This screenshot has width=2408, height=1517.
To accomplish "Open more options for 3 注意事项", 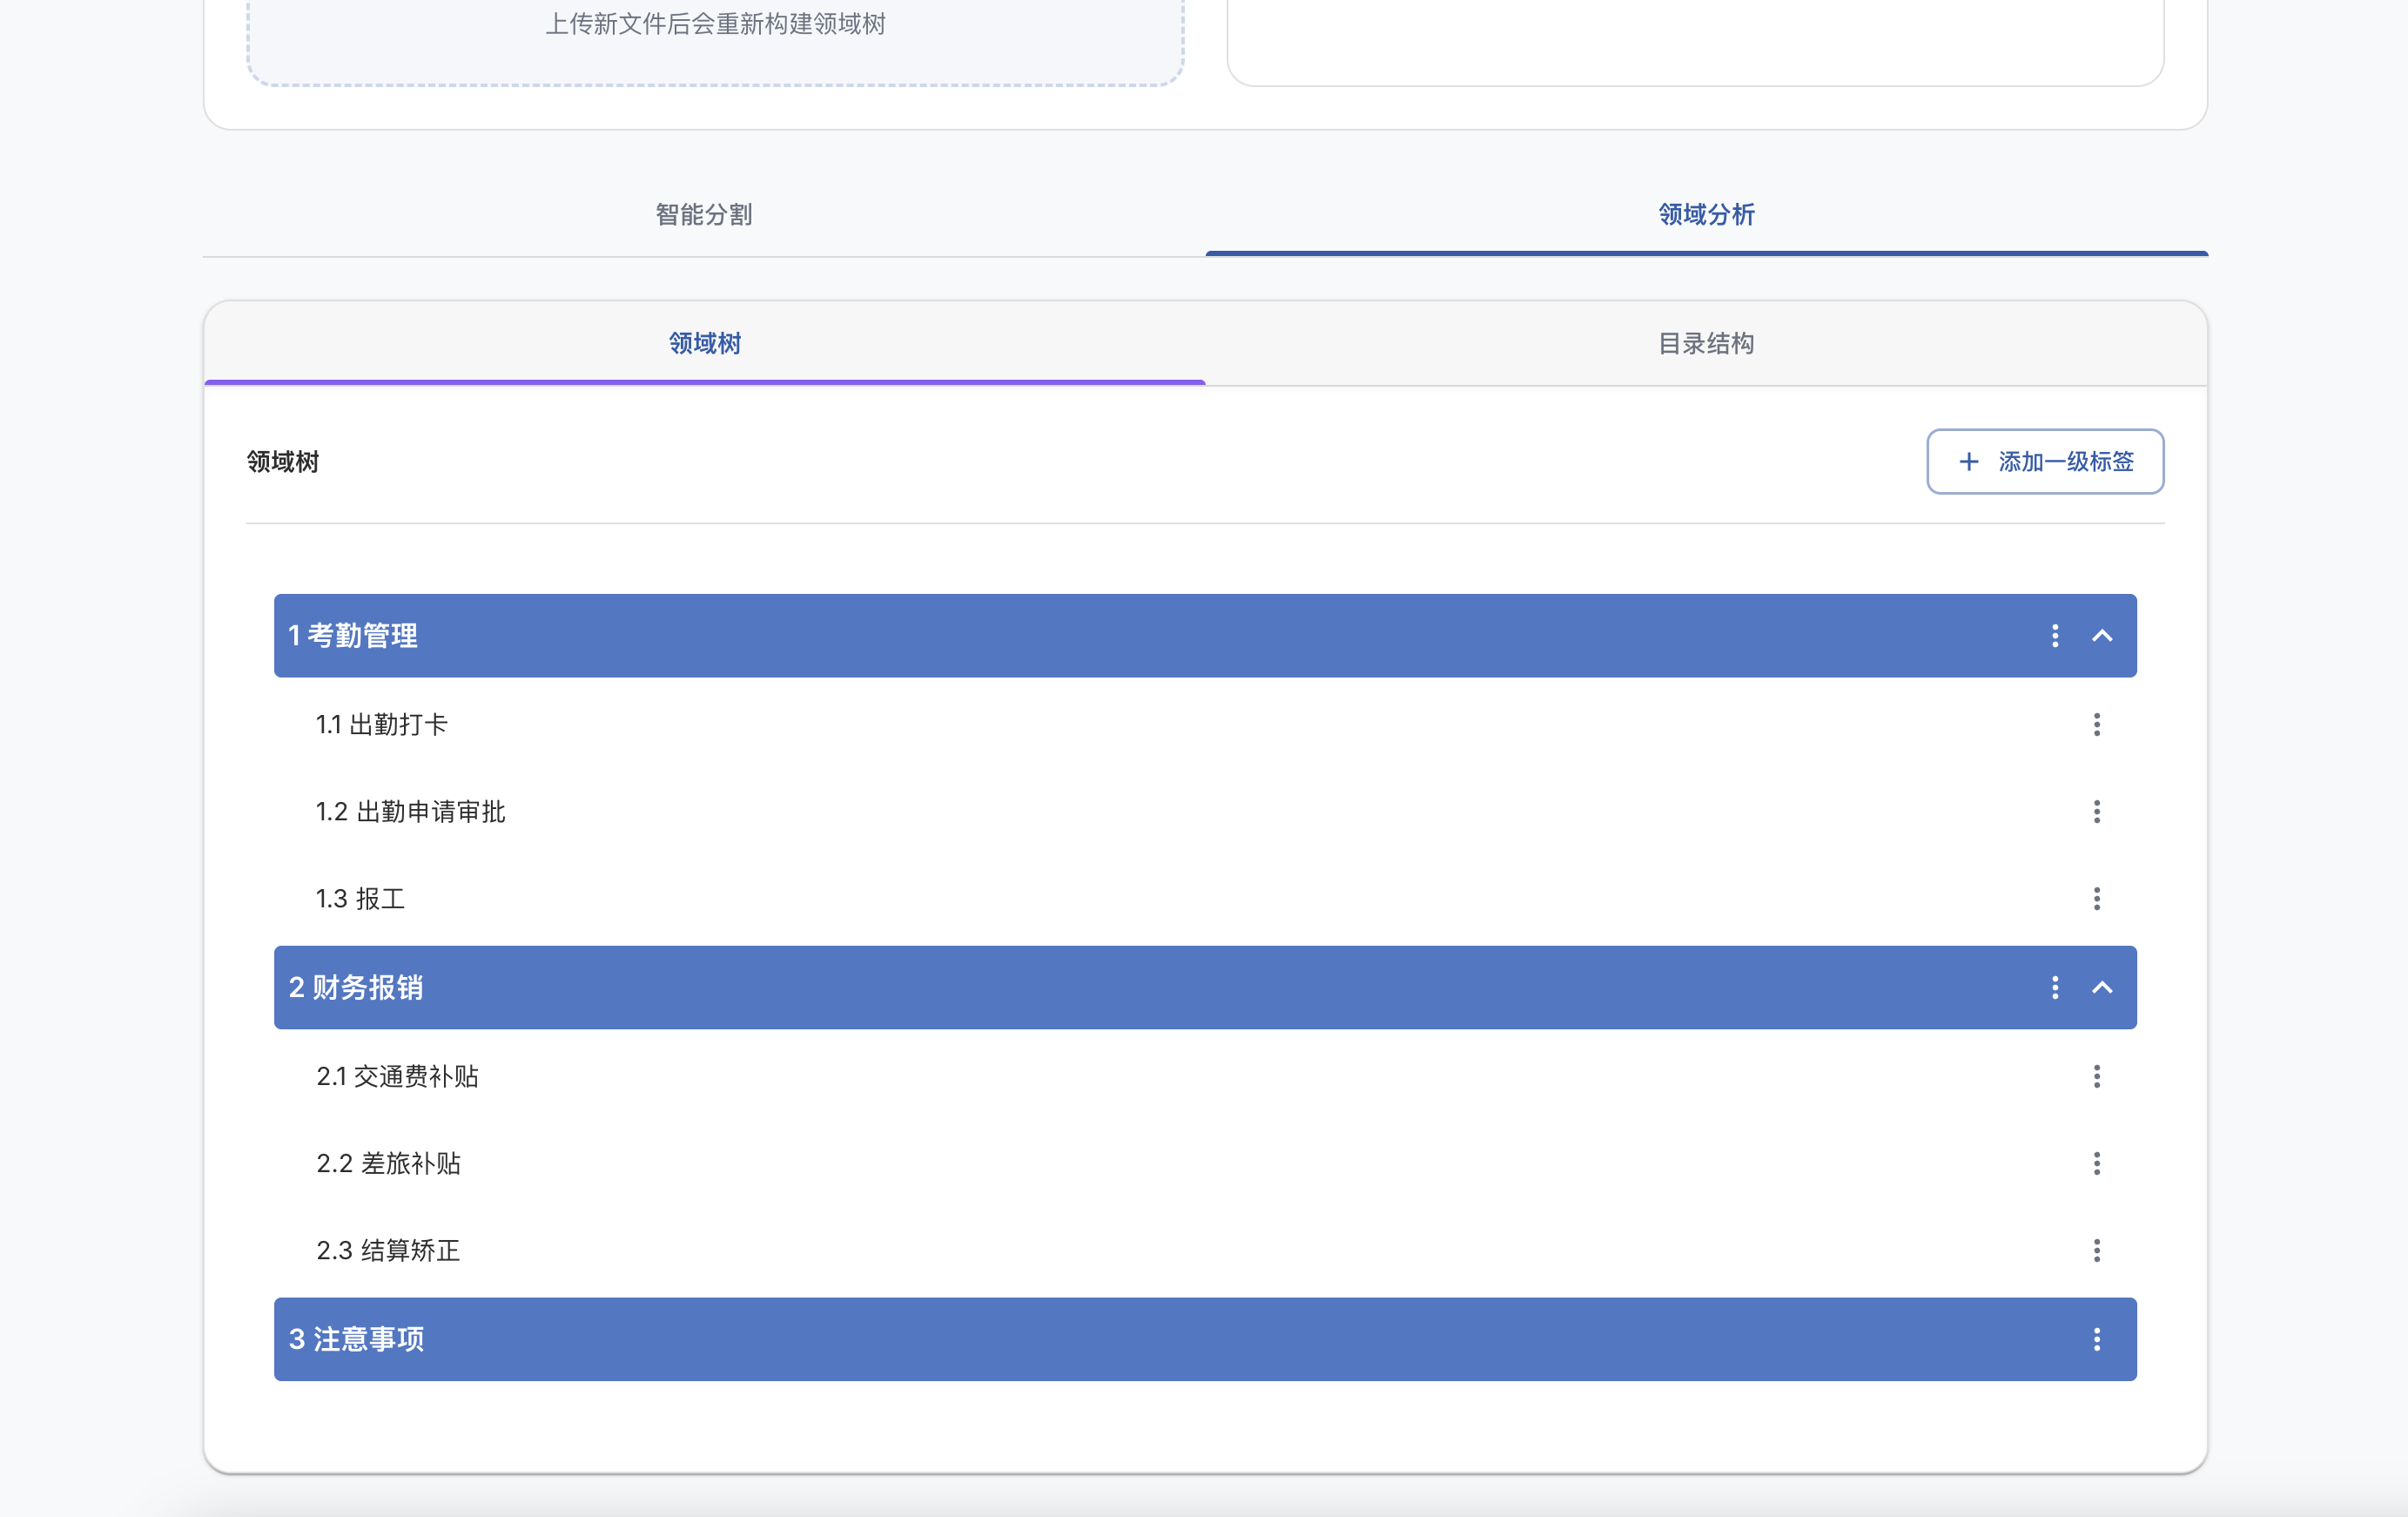I will (2096, 1339).
